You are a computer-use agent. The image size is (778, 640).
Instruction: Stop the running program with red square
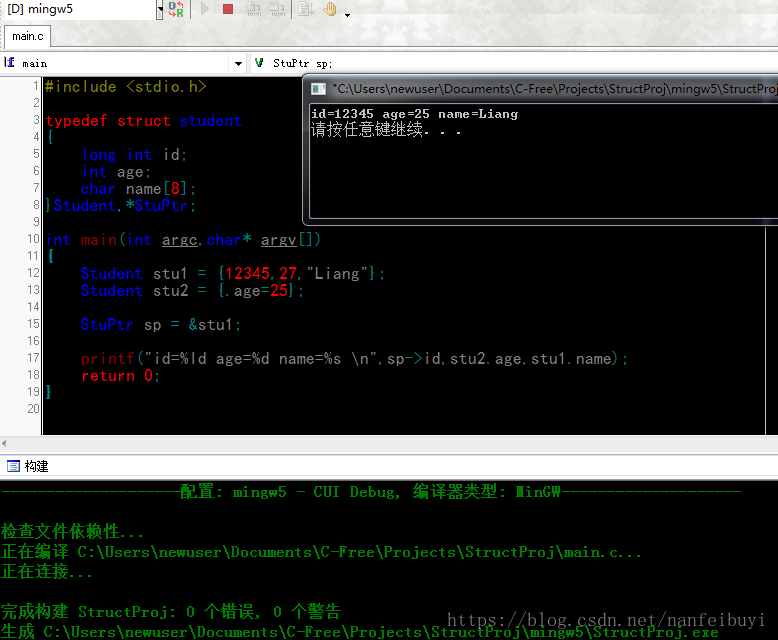(x=228, y=9)
